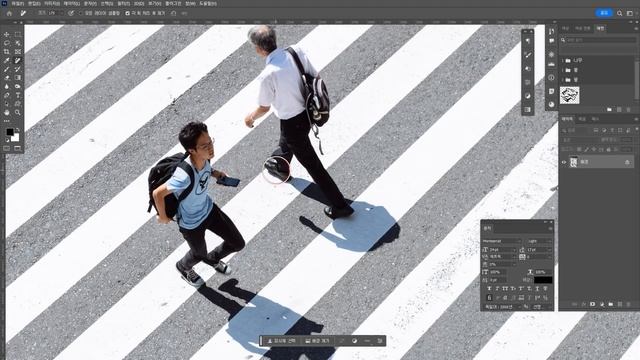Open the Paragraph panel icon in floating strip
The image size is (640, 360).
(x=528, y=41)
